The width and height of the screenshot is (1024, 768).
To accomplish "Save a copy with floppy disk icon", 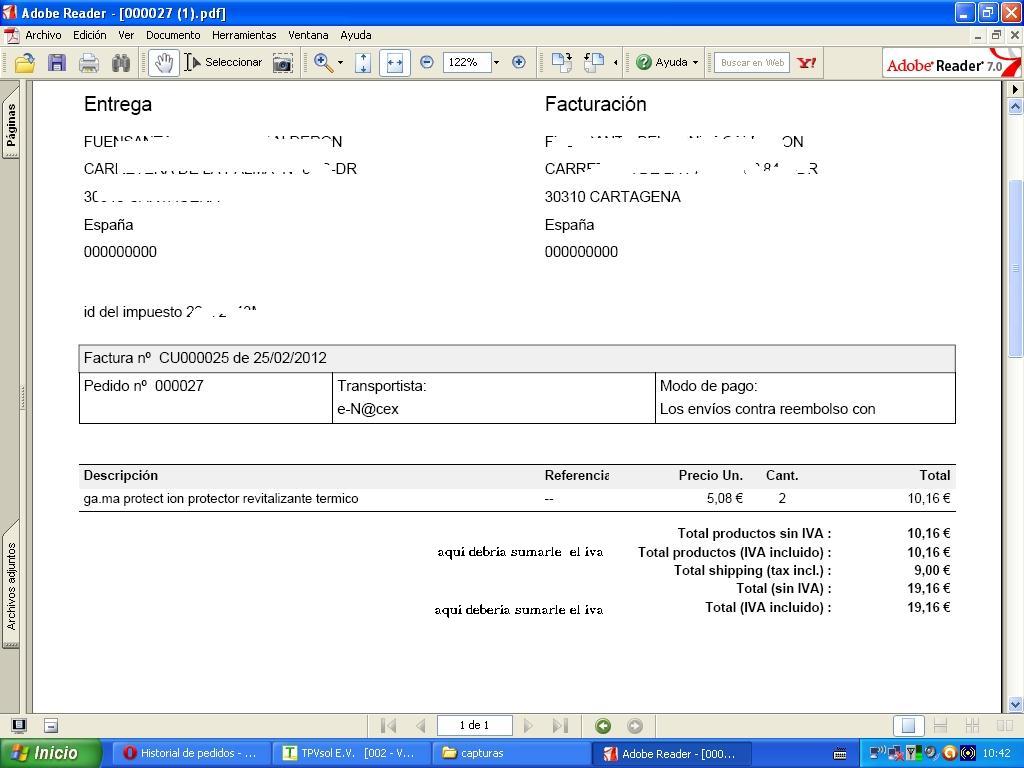I will pos(57,63).
